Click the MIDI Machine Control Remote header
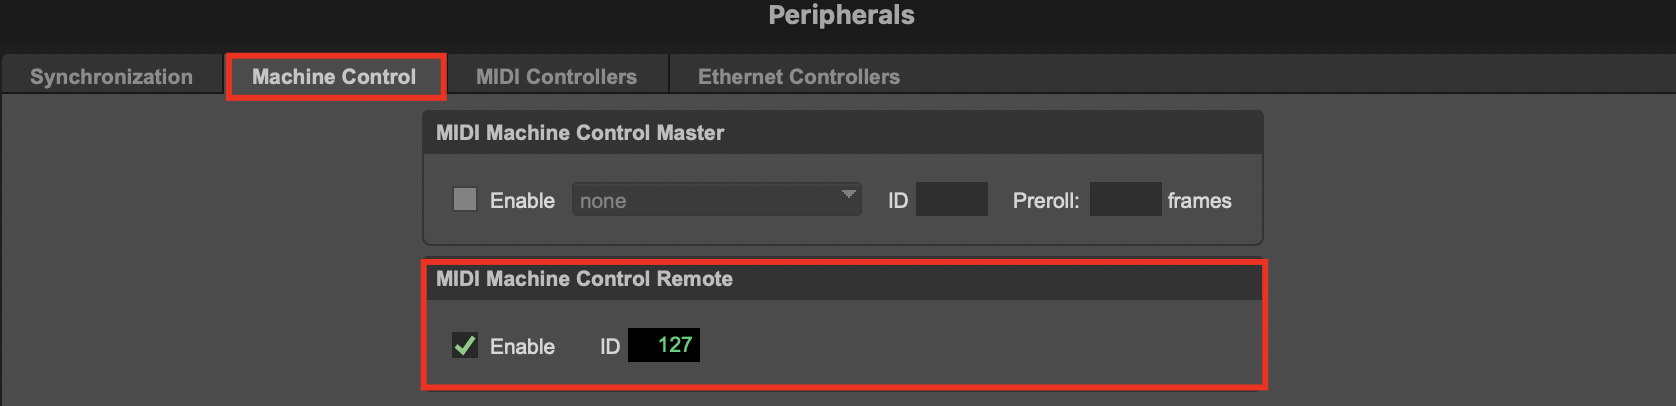This screenshot has width=1676, height=406. point(584,279)
